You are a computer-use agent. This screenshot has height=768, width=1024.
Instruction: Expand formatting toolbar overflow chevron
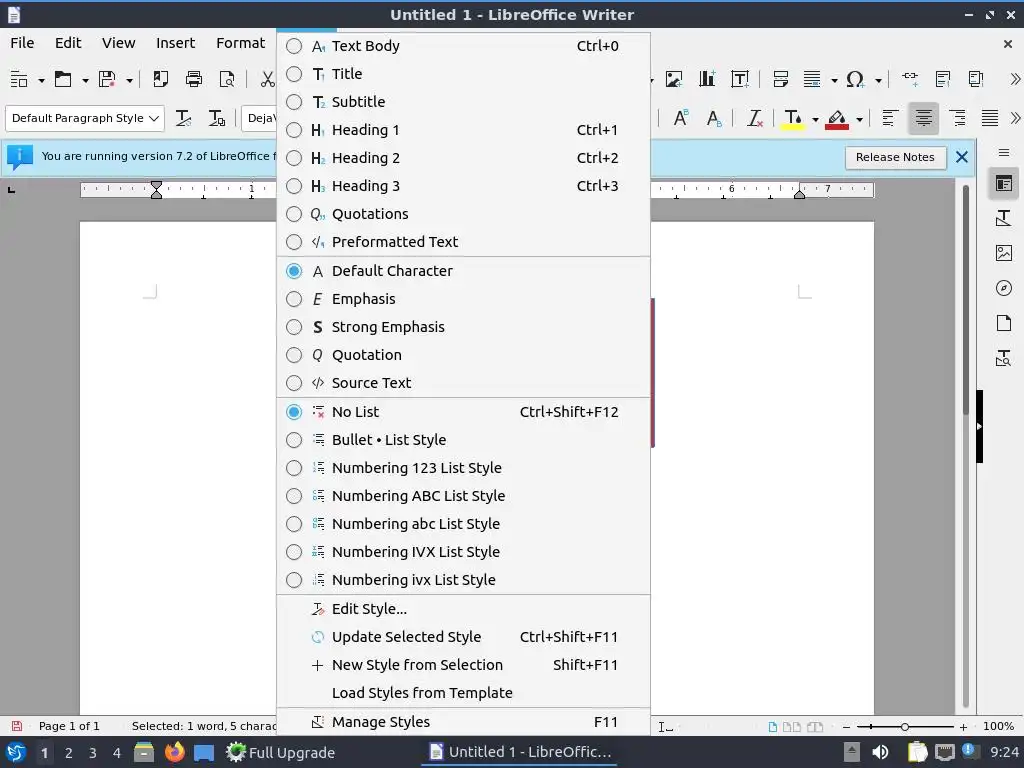[1015, 118]
